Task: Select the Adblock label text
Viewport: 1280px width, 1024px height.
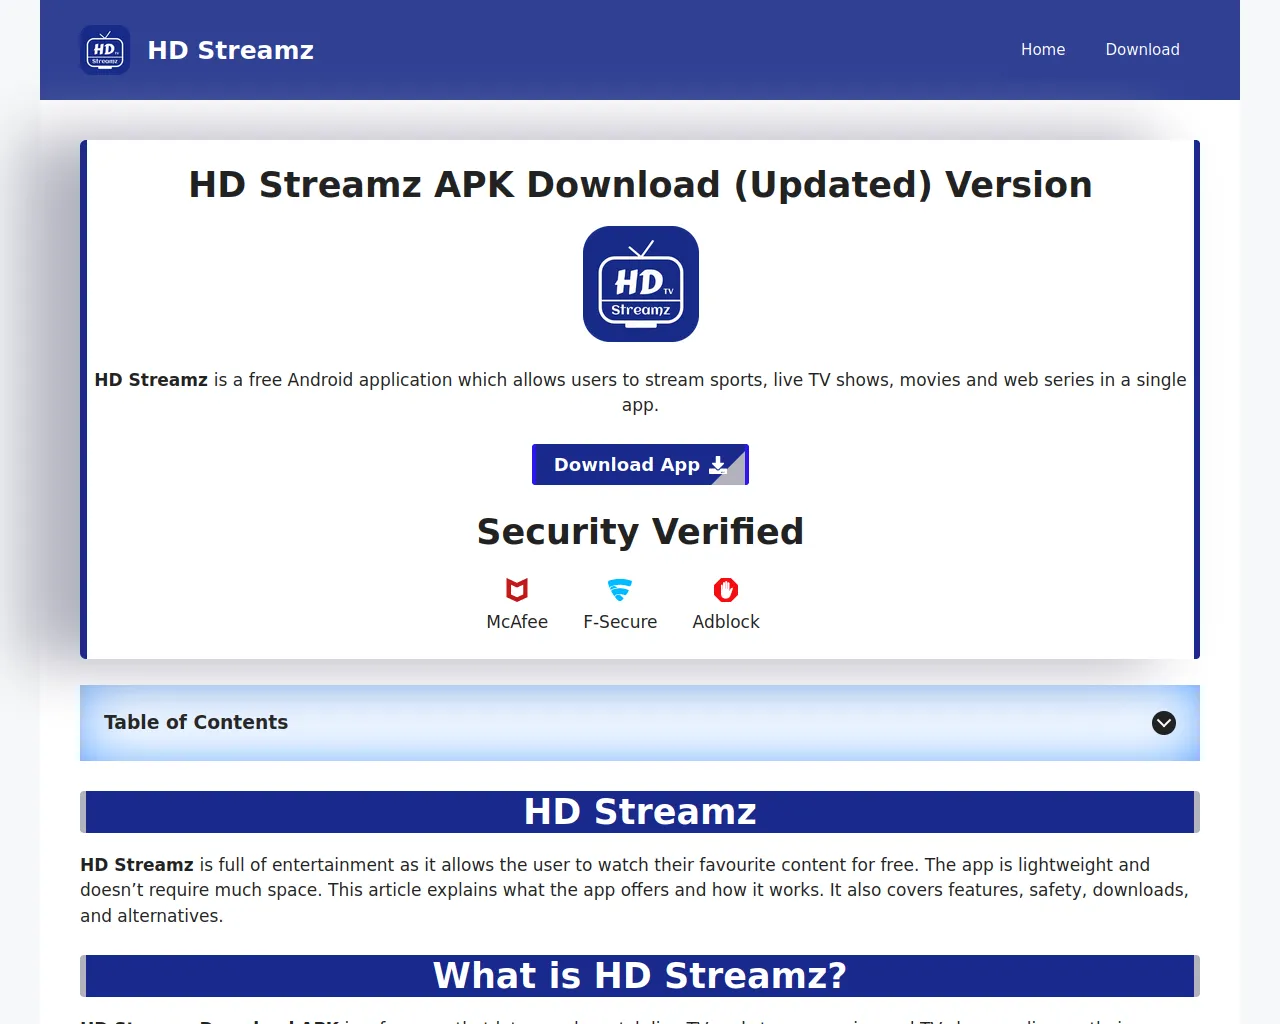Action: 726,622
